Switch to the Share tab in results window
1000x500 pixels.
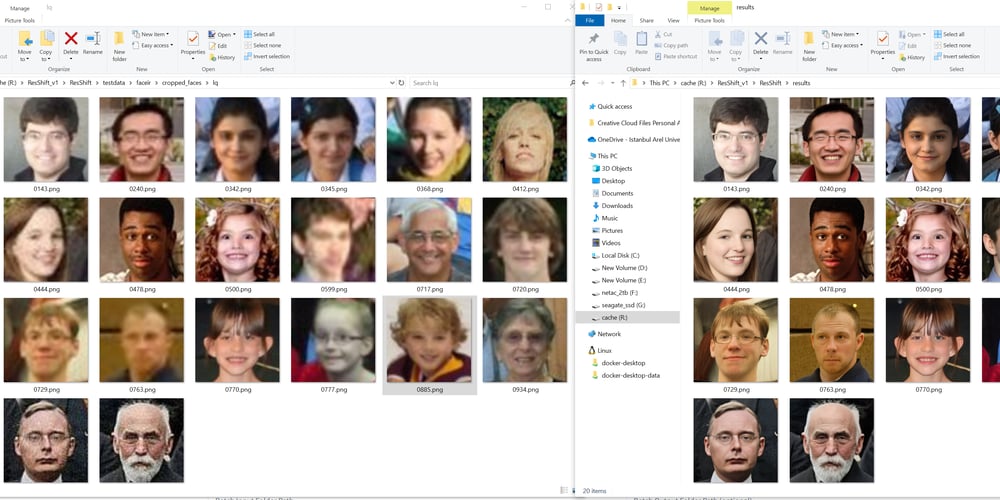(647, 20)
